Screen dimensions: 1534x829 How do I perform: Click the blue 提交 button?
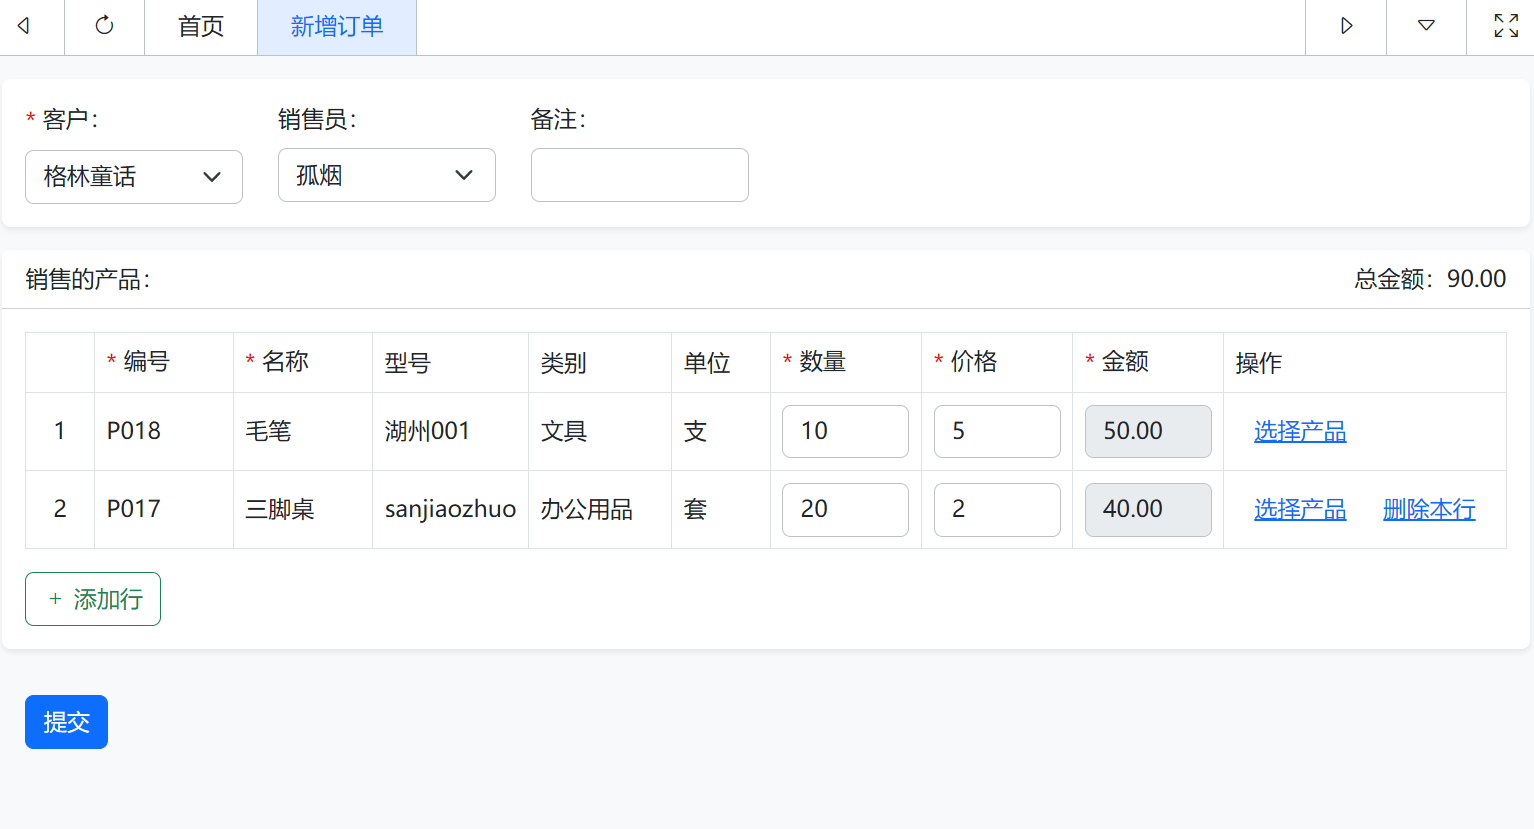(x=66, y=722)
